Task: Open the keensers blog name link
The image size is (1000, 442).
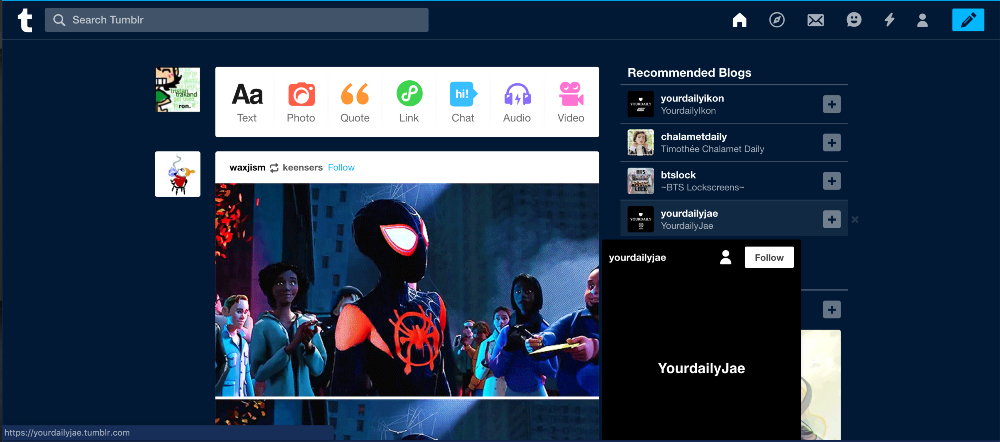Action: [303, 168]
